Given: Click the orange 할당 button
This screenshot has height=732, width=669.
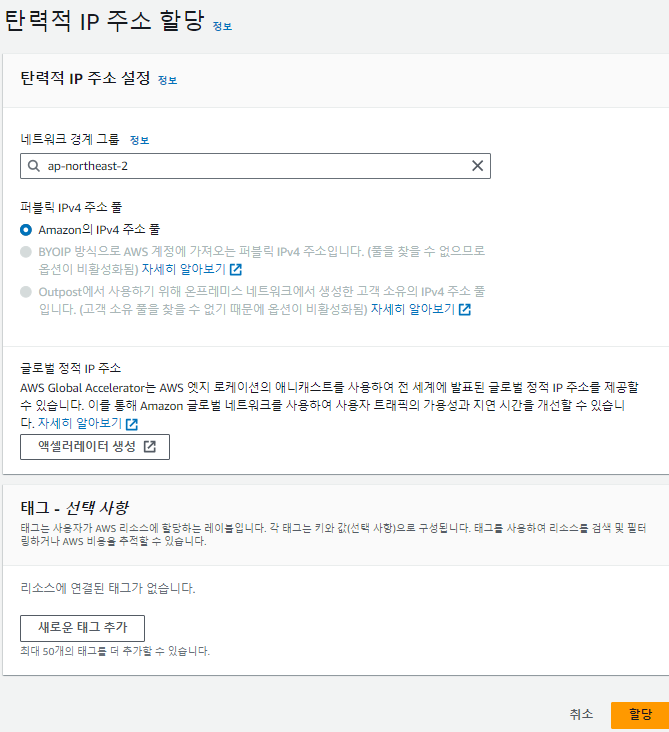Looking at the screenshot, I should point(640,715).
